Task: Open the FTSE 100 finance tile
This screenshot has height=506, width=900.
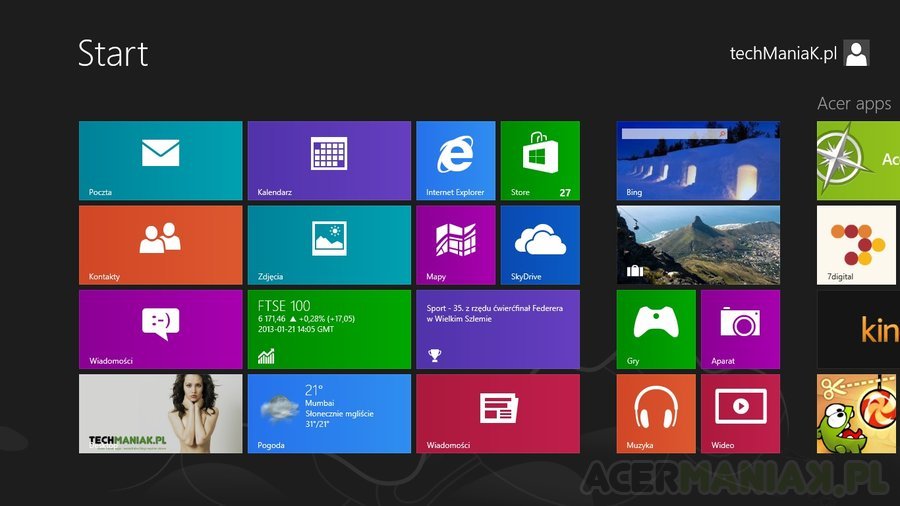Action: pyautogui.click(x=329, y=329)
